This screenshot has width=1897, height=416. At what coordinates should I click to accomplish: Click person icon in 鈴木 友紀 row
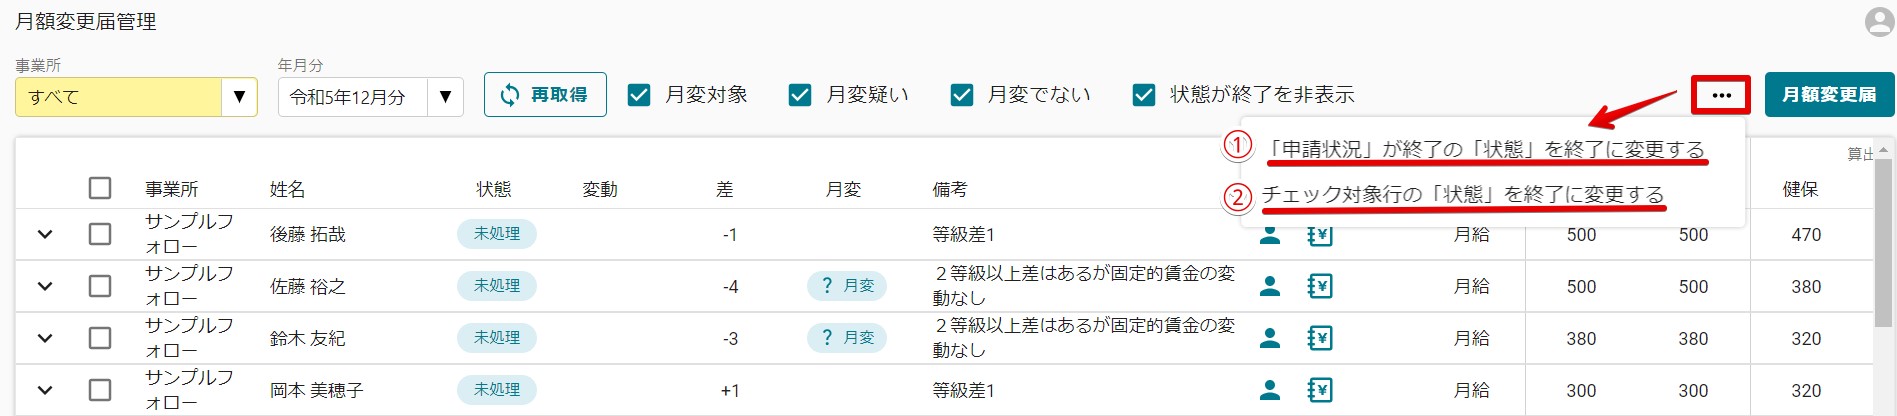[x=1270, y=338]
